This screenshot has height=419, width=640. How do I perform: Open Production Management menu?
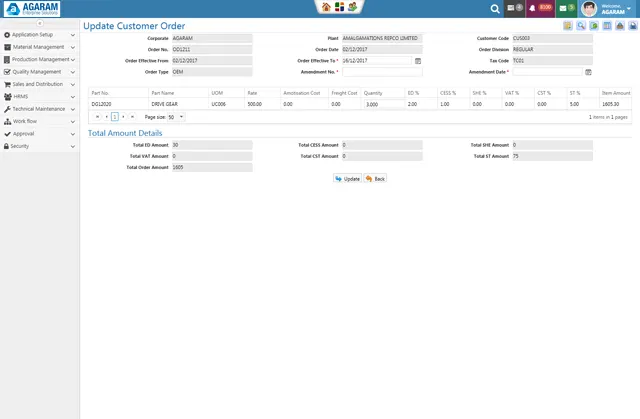[39, 60]
